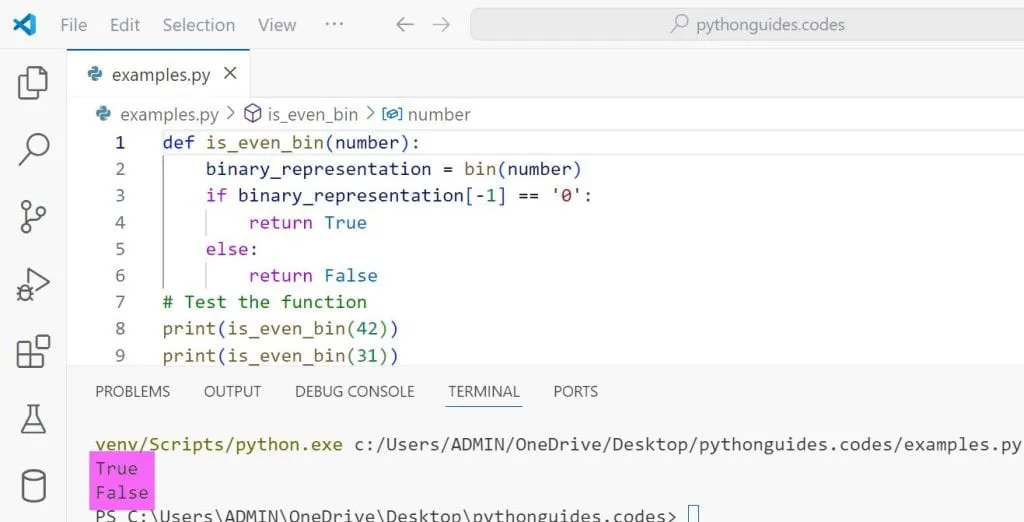The height and width of the screenshot is (522, 1024).
Task: Open the Extensions view
Action: point(33,352)
